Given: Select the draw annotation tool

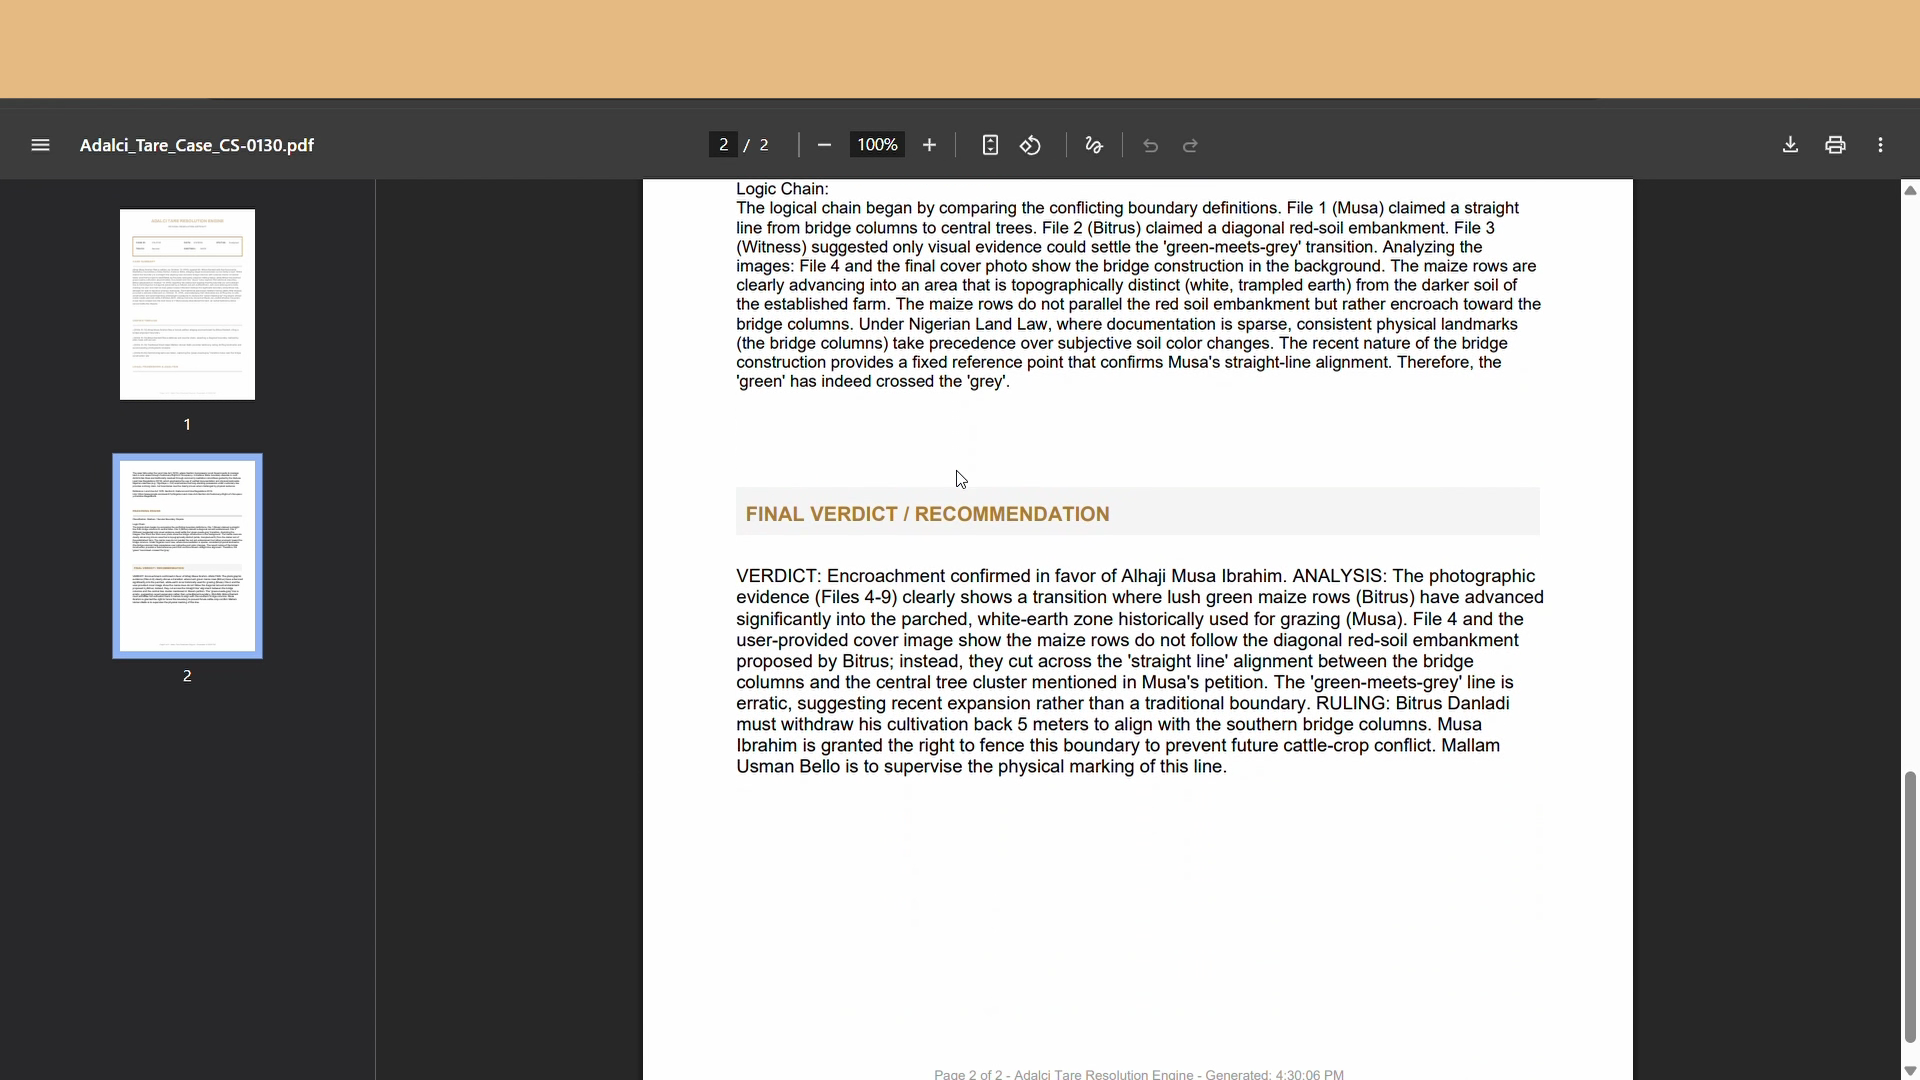Looking at the screenshot, I should point(1094,145).
